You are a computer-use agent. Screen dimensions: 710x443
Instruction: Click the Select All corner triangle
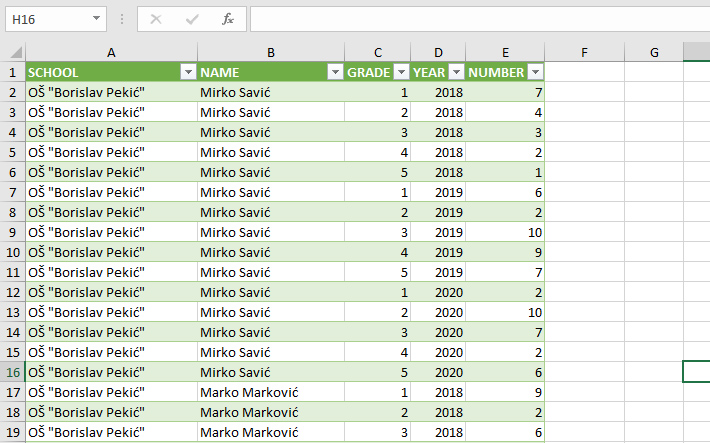click(16, 53)
